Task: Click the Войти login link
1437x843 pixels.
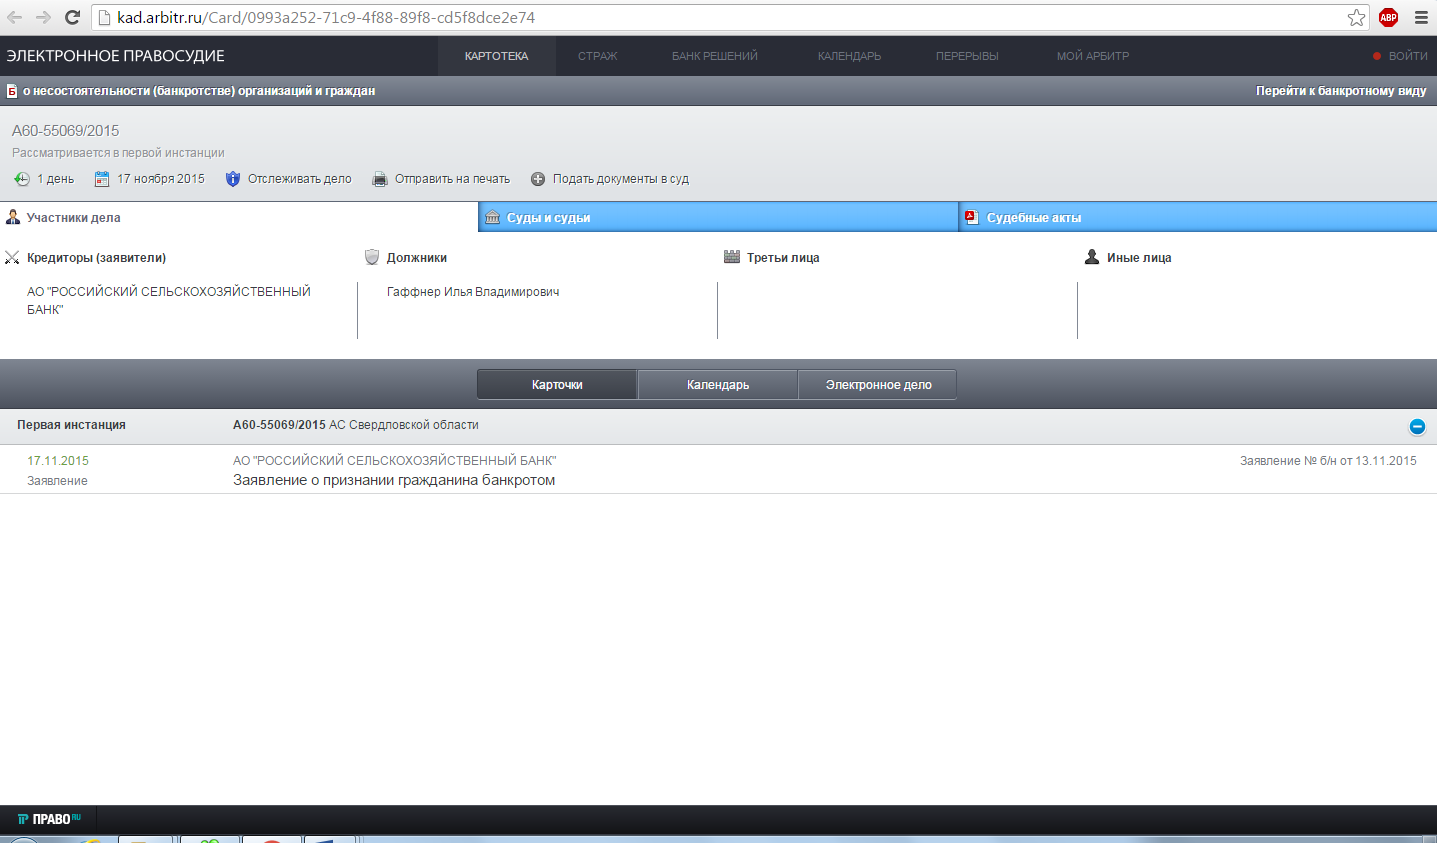Action: point(1407,56)
